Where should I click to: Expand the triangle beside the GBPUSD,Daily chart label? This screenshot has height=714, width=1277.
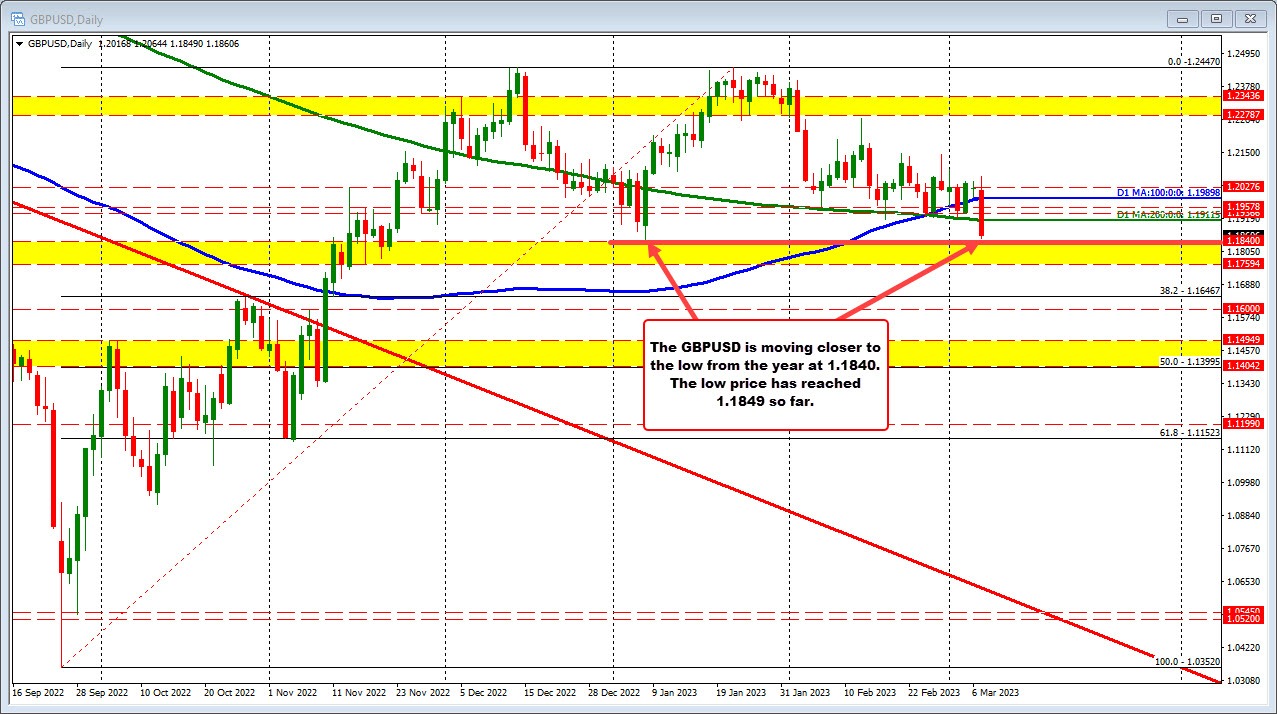(19, 44)
